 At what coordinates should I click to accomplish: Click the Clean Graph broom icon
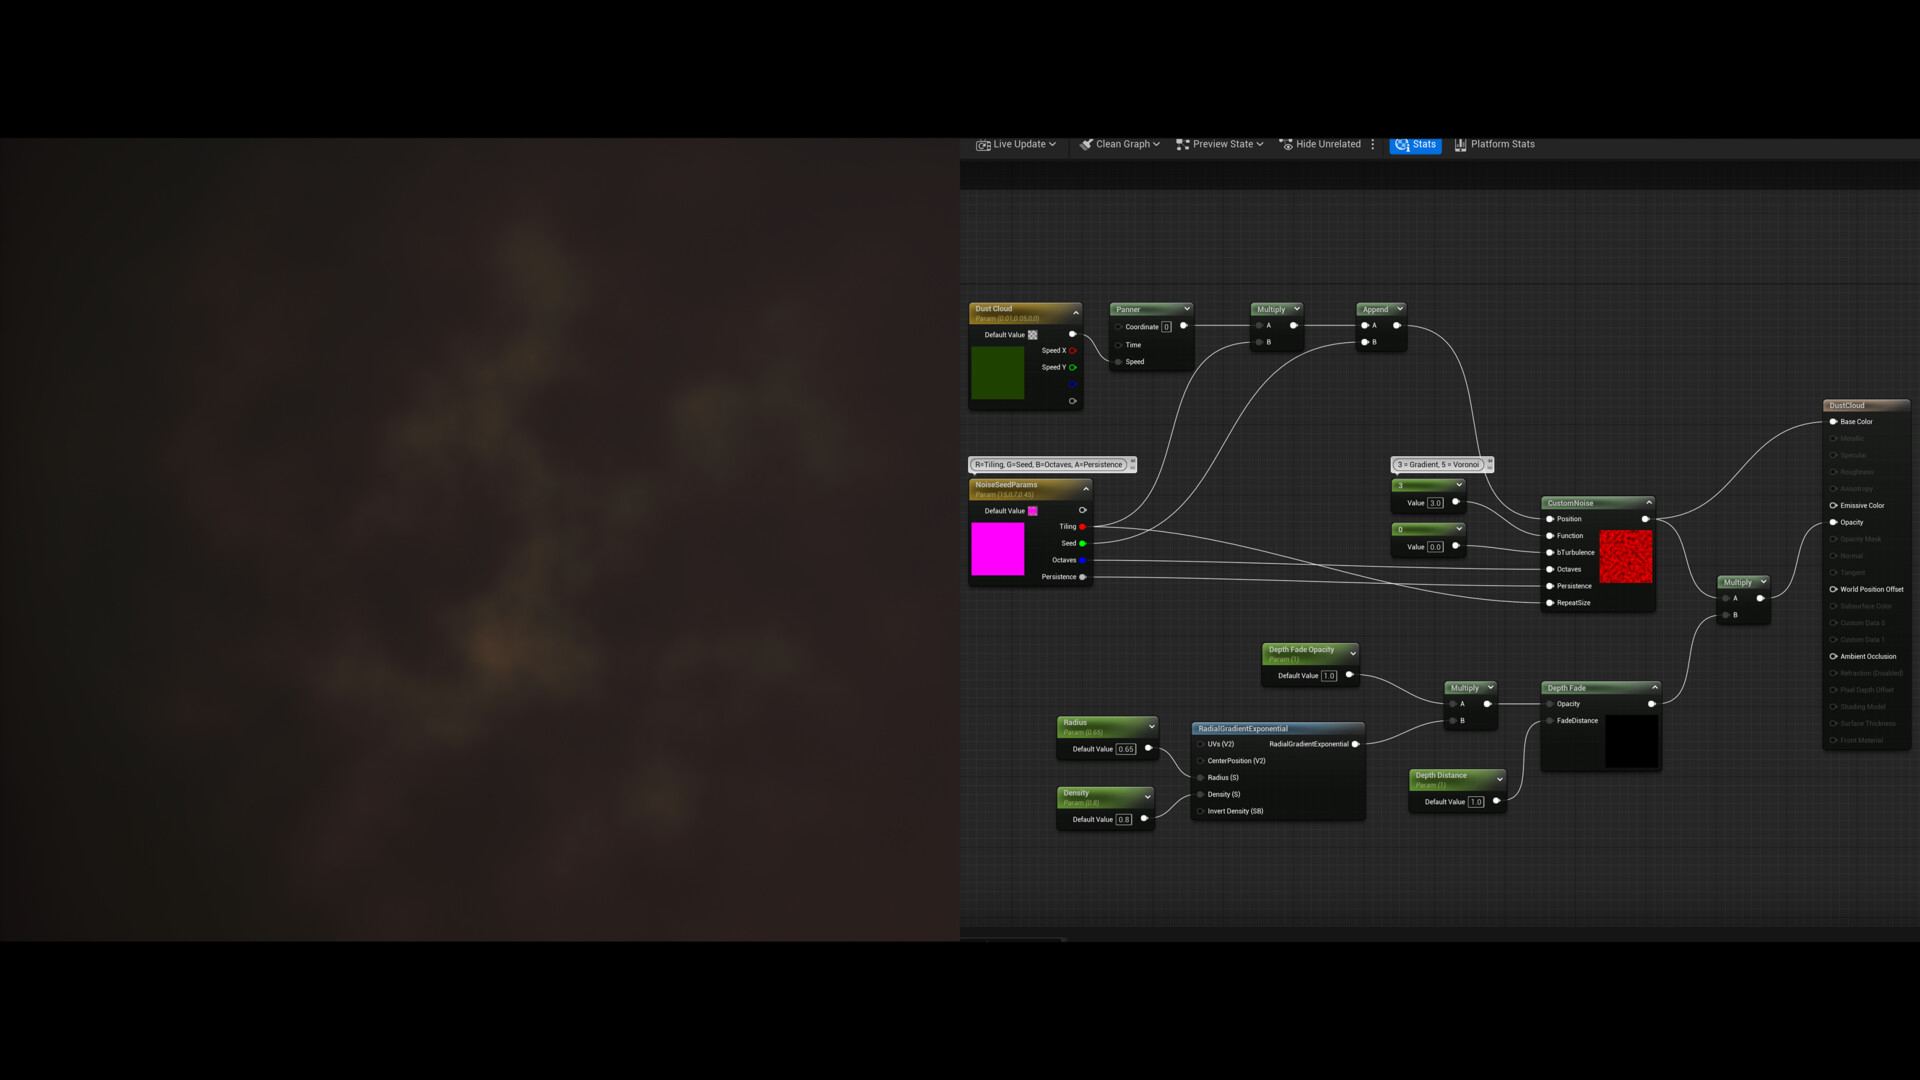tap(1086, 145)
